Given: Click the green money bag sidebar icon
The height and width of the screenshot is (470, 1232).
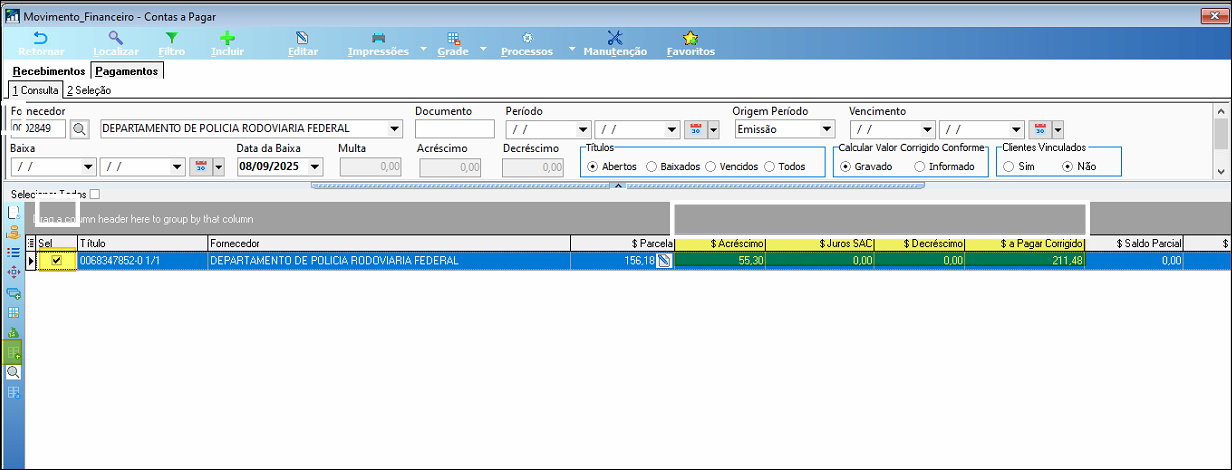Looking at the screenshot, I should [x=14, y=332].
